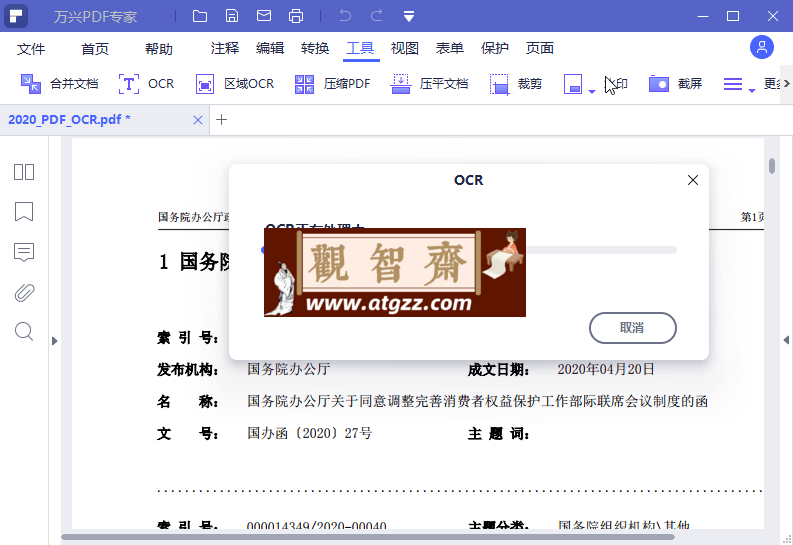Choose the 区域OCR area tool
Image resolution: width=793 pixels, height=545 pixels.
[x=235, y=83]
